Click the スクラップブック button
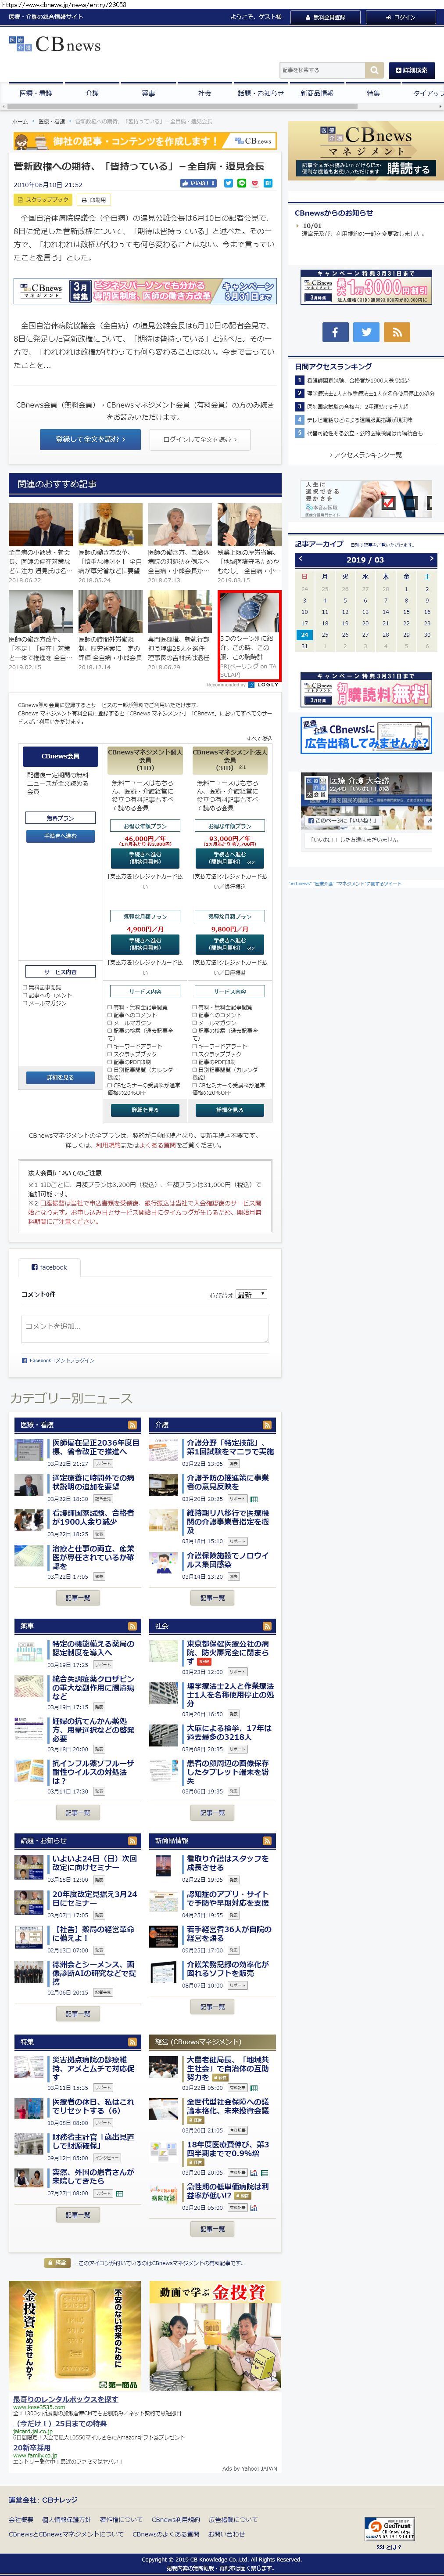Image resolution: width=444 pixels, height=2576 pixels. (x=43, y=200)
